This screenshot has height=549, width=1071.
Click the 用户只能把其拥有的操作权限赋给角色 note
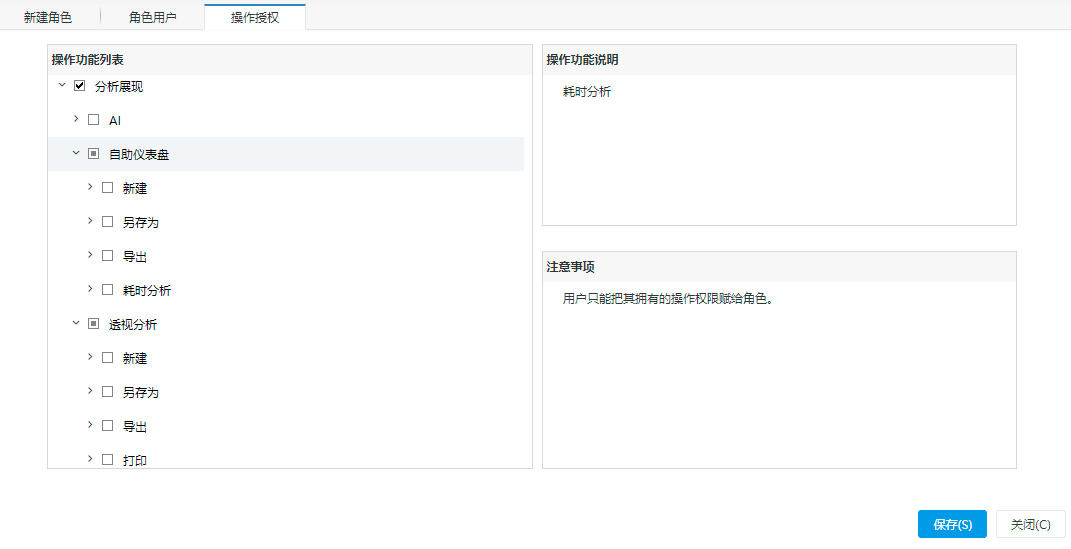point(668,299)
